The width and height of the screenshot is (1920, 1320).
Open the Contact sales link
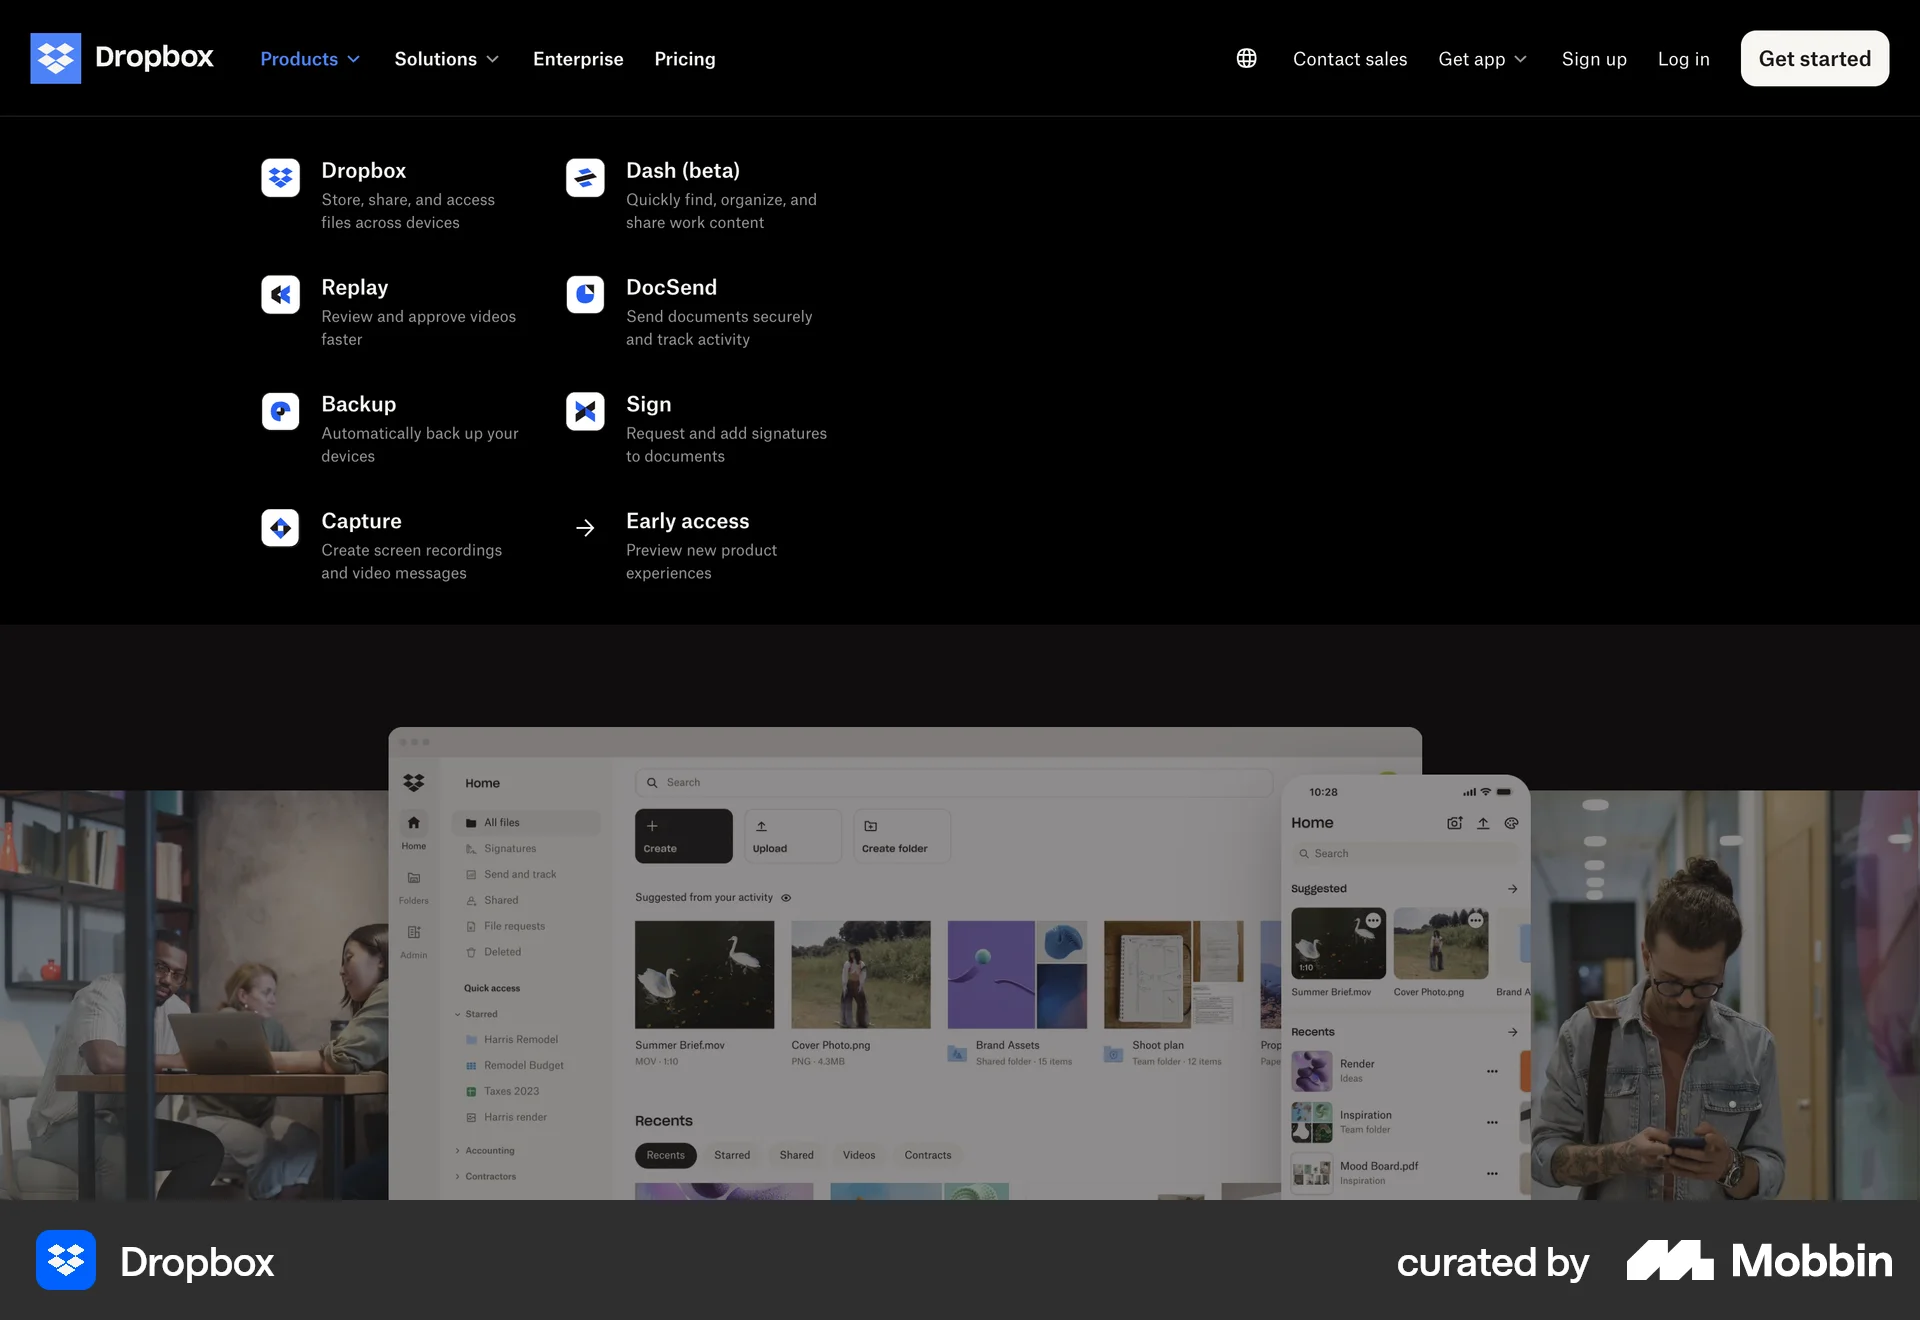pyautogui.click(x=1349, y=59)
